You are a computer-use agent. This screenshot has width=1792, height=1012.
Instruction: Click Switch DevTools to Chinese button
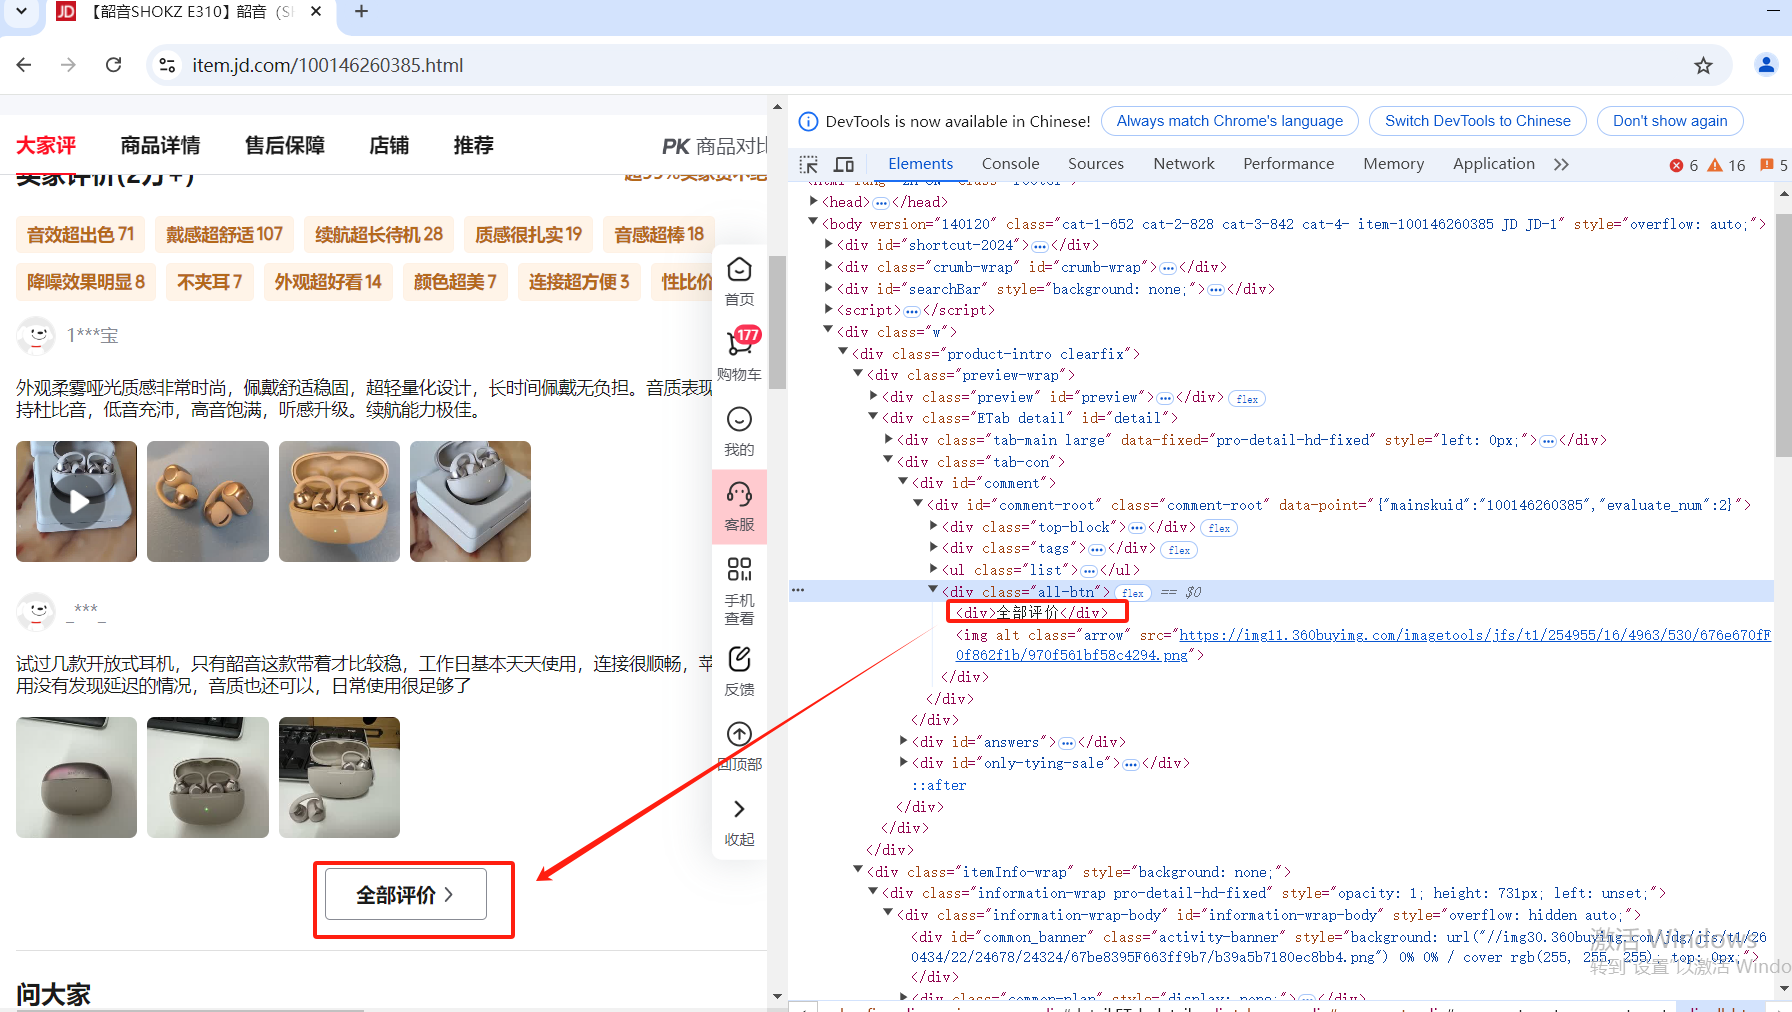coord(1477,121)
